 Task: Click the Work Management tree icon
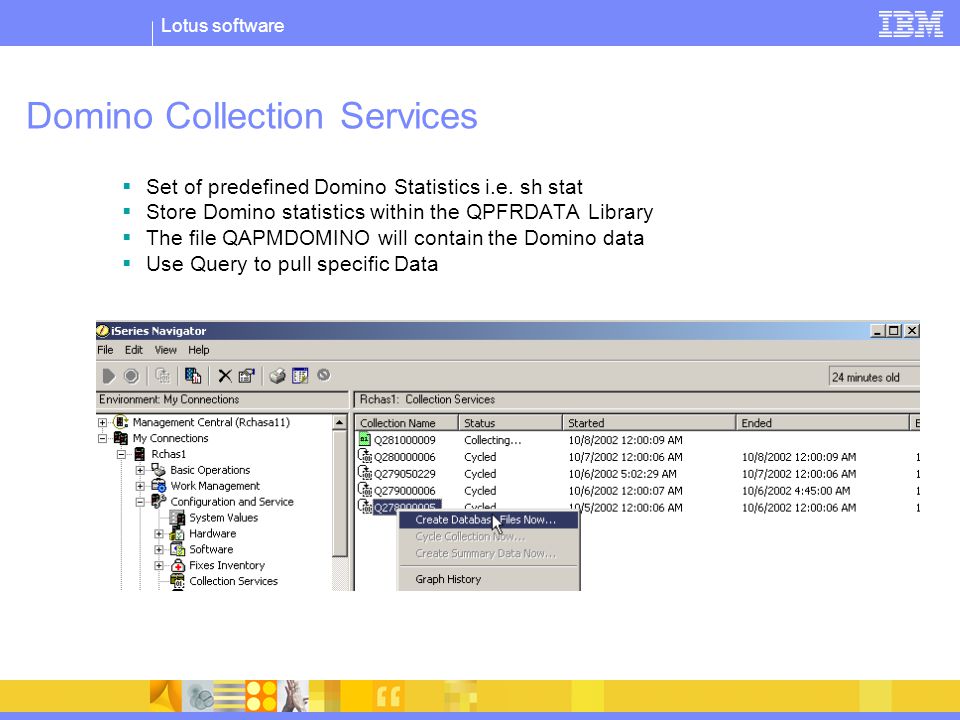click(159, 486)
